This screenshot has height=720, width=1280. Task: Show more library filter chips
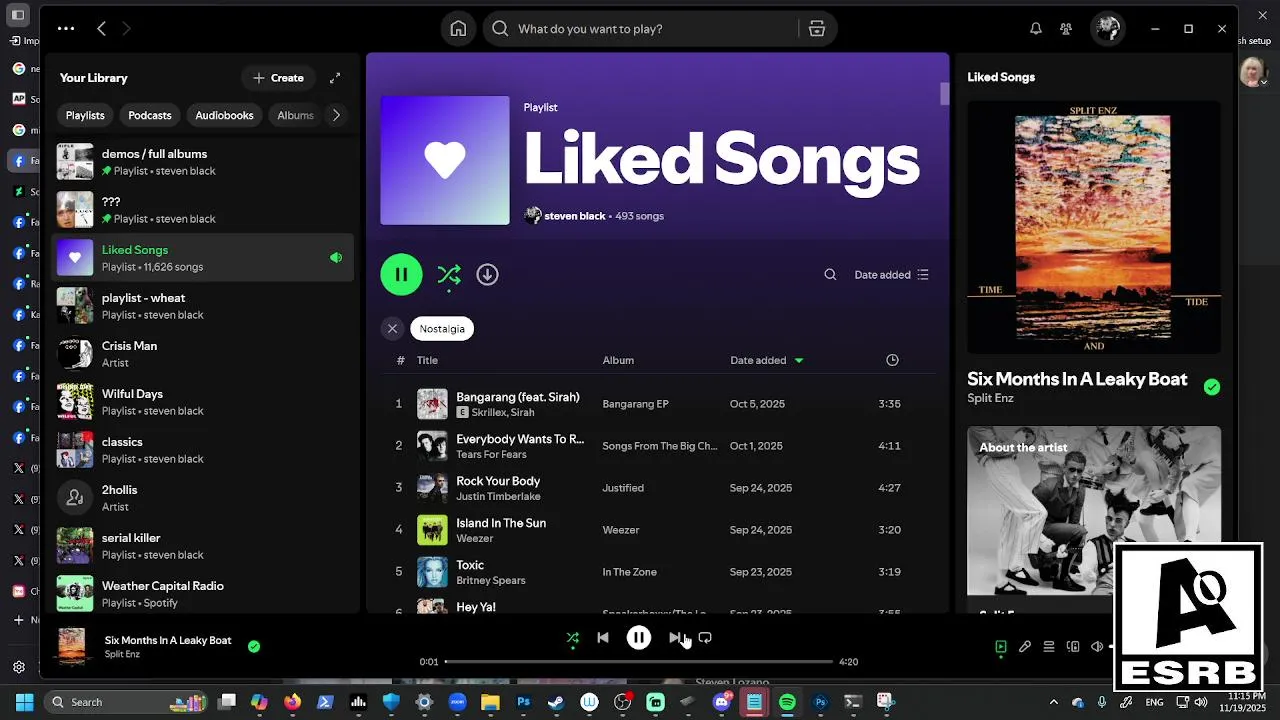pos(336,115)
